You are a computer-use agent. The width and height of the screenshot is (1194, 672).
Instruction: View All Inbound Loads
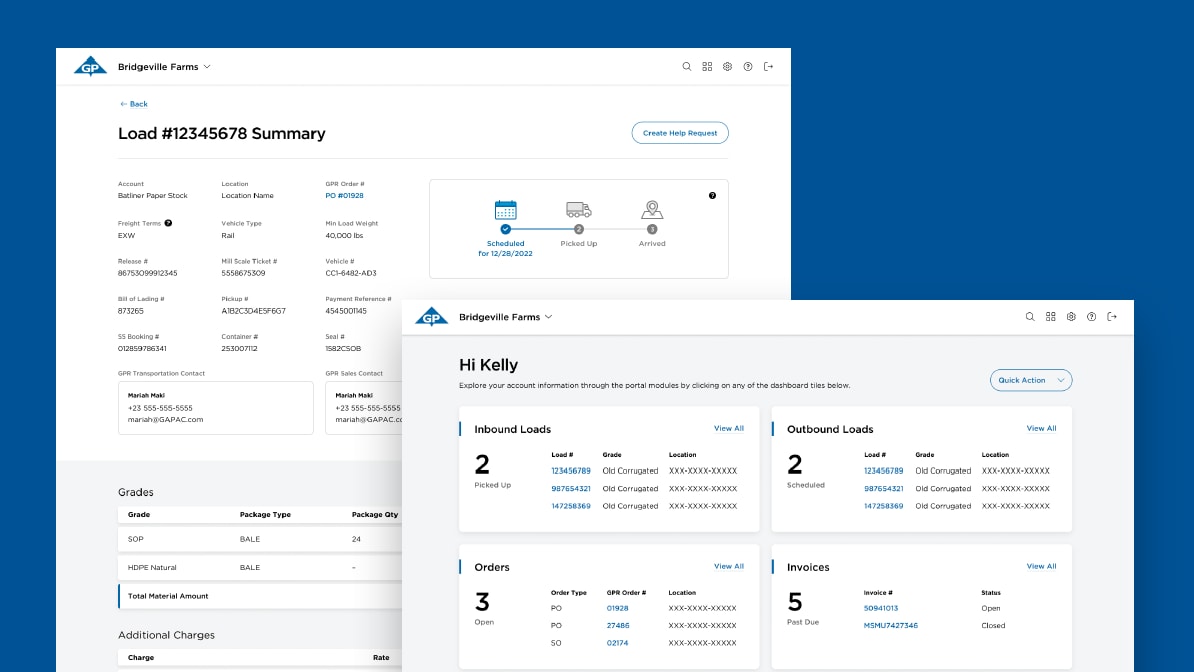[x=729, y=428]
